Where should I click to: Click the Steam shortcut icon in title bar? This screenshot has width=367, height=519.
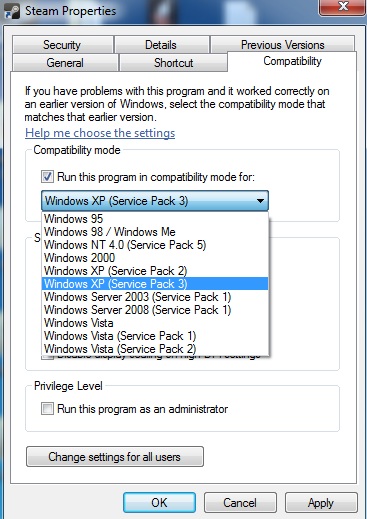[x=12, y=11]
